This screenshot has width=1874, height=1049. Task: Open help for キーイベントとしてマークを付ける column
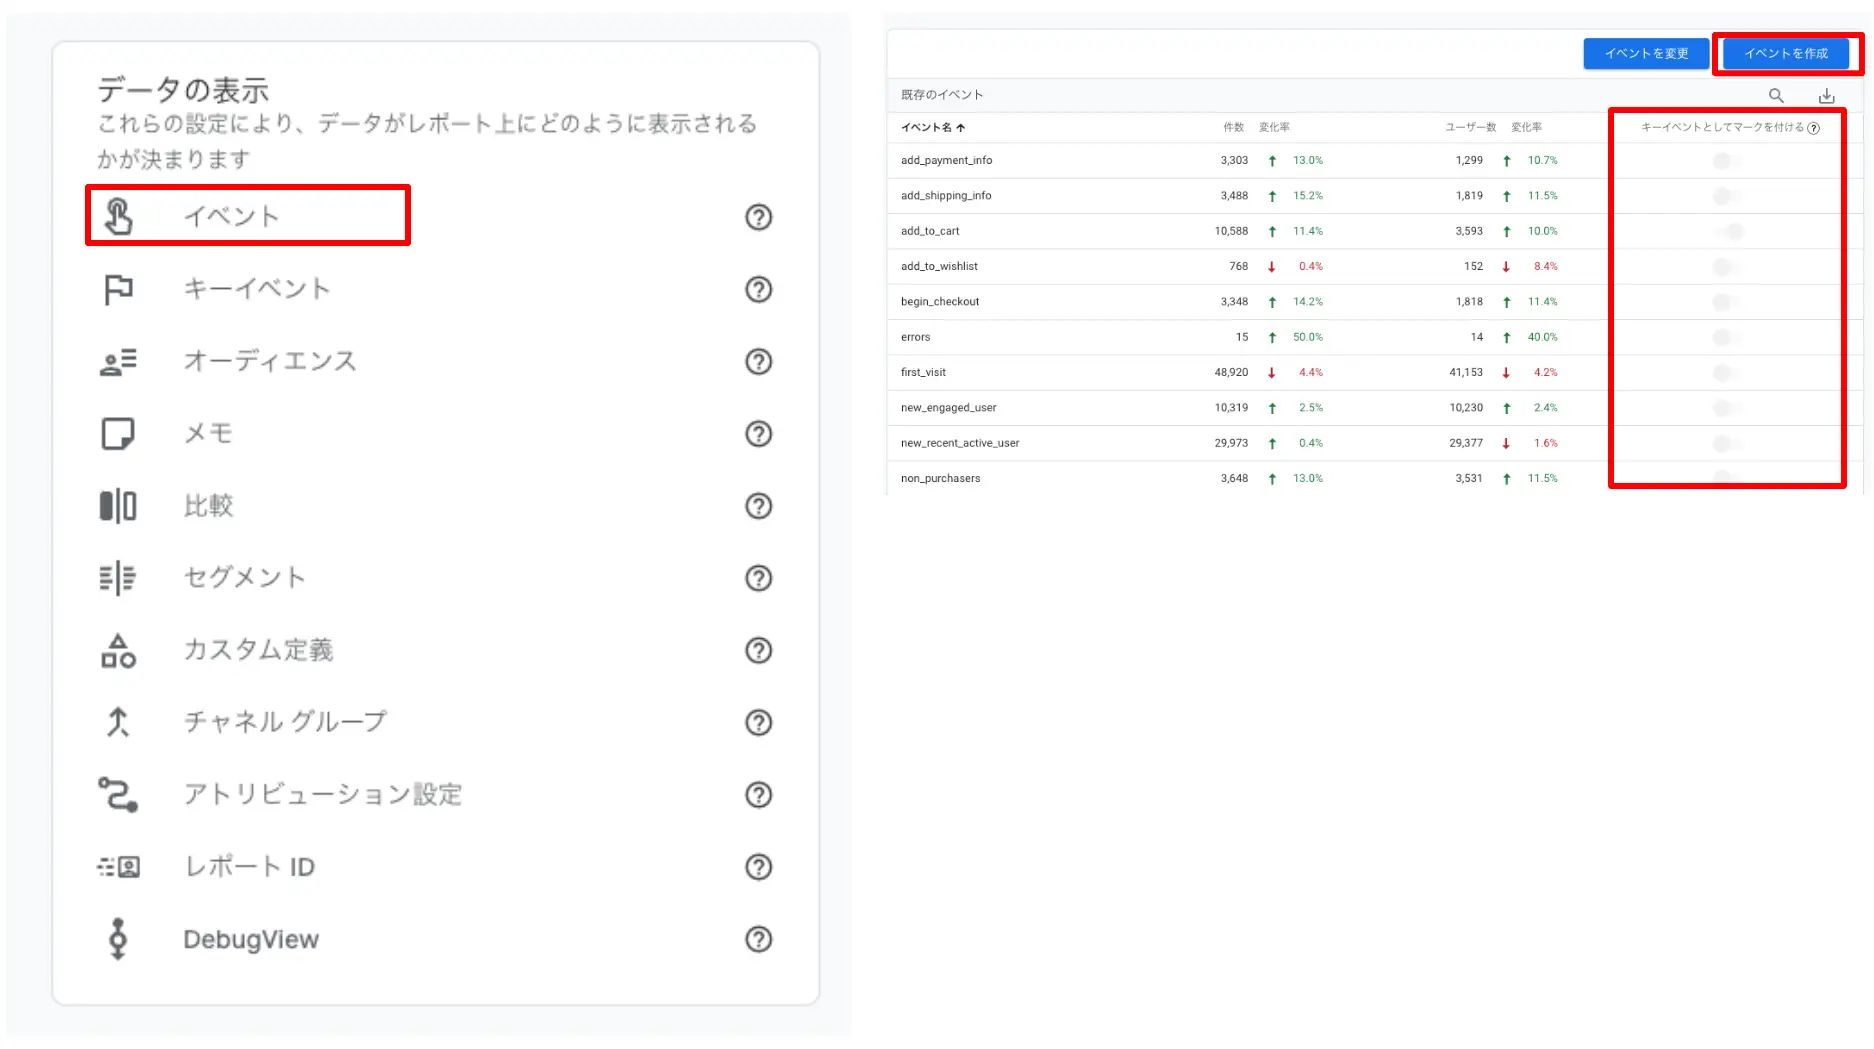(1814, 128)
